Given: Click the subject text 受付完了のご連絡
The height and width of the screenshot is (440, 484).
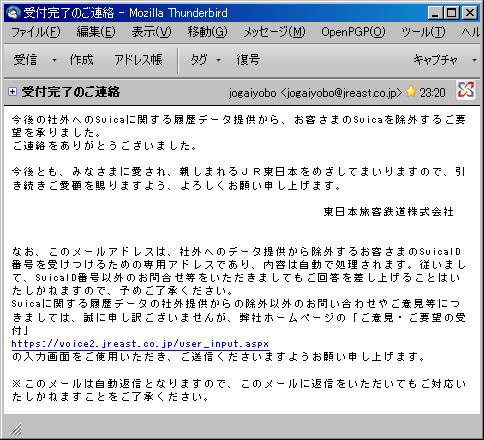Looking at the screenshot, I should 71,92.
